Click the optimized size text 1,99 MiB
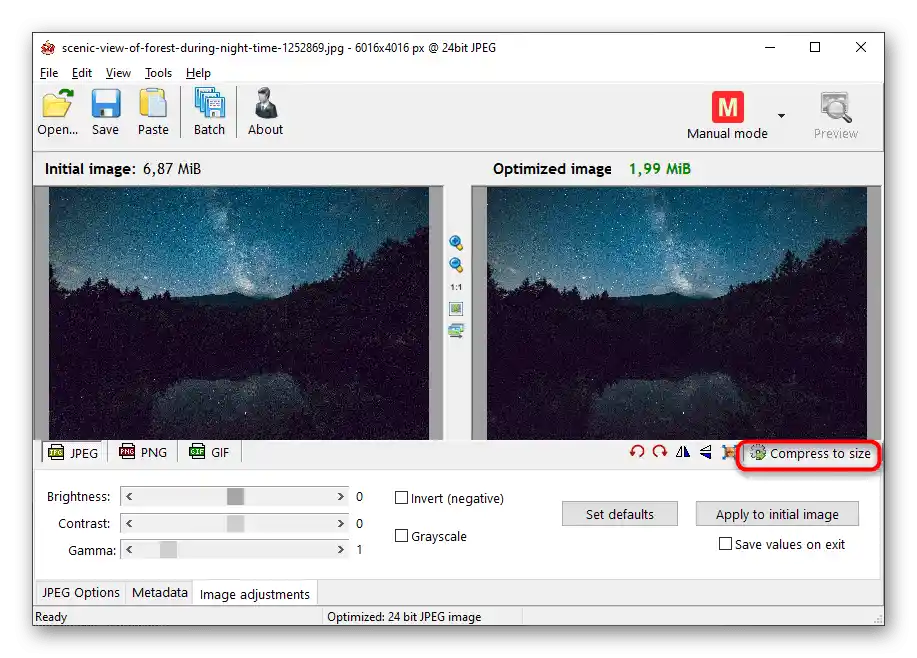 click(660, 169)
